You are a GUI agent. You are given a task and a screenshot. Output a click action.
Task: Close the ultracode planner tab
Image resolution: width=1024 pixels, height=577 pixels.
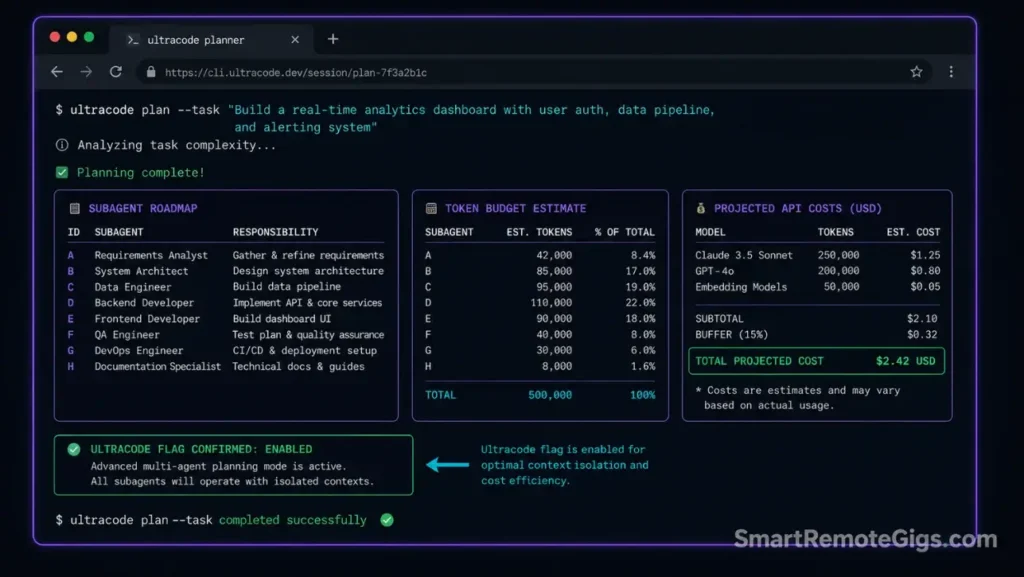[x=295, y=40]
